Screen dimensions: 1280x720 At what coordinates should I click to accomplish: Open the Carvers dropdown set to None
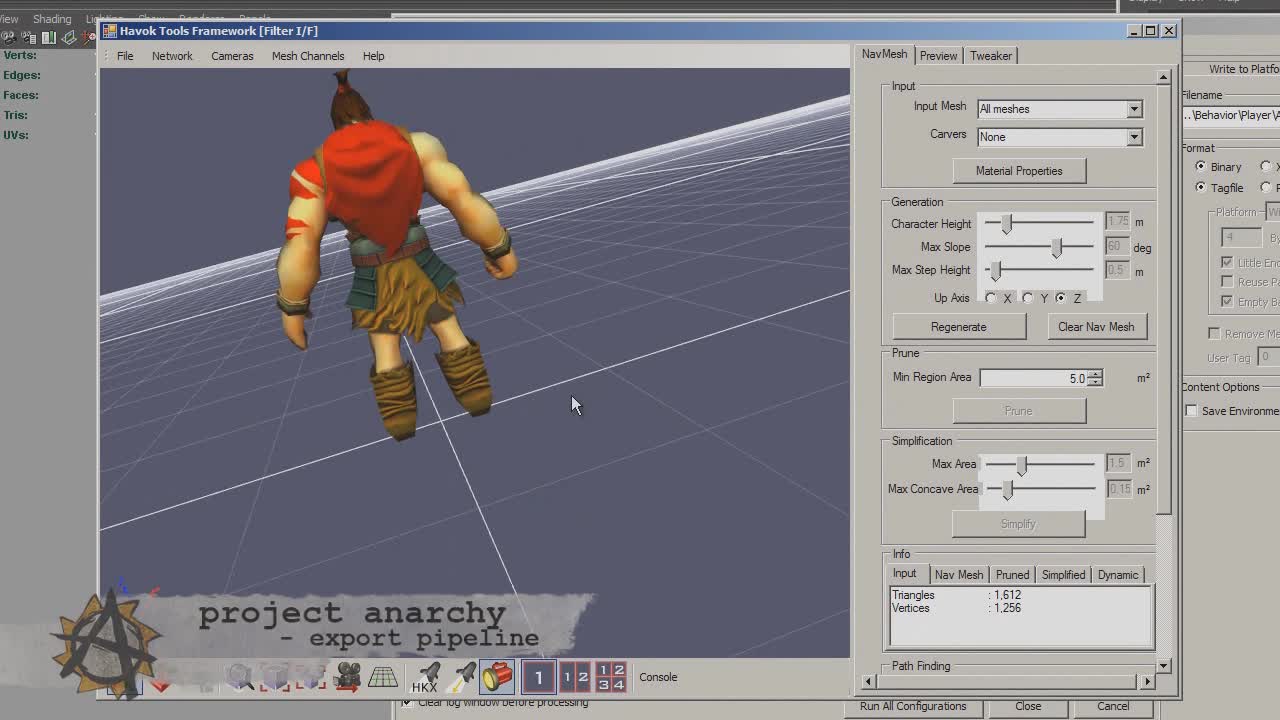(x=1133, y=136)
